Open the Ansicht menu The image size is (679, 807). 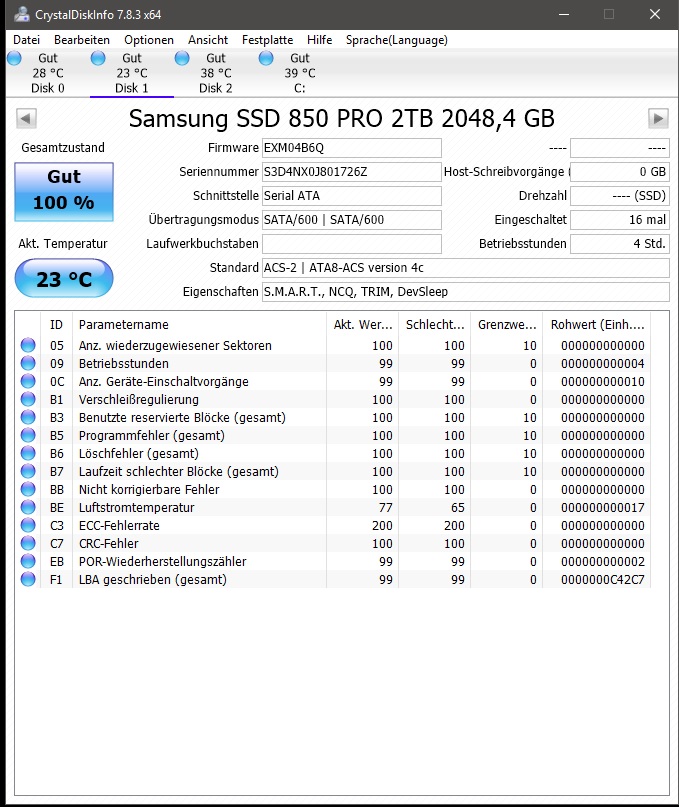coord(208,40)
